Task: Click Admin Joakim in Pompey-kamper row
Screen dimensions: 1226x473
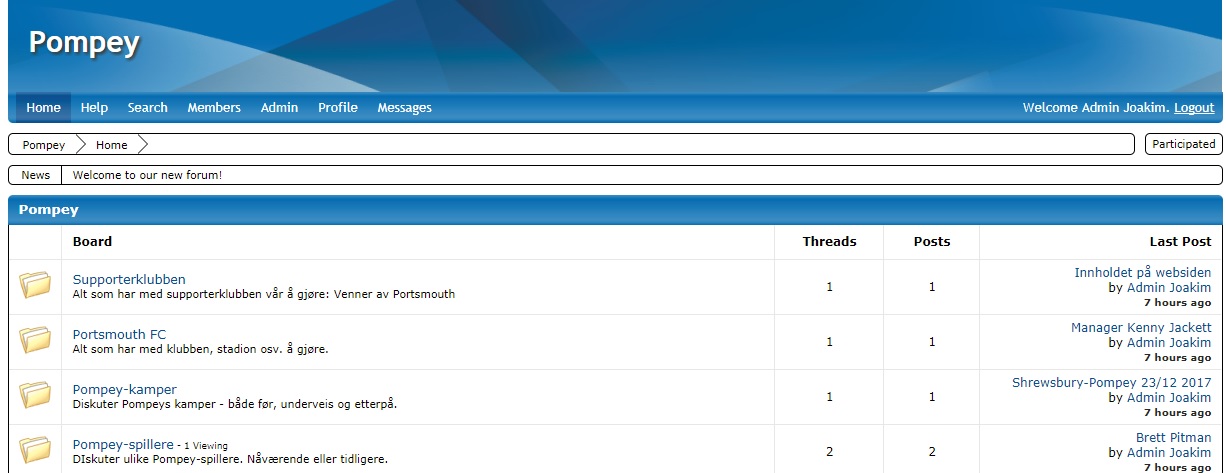Action: [1169, 397]
